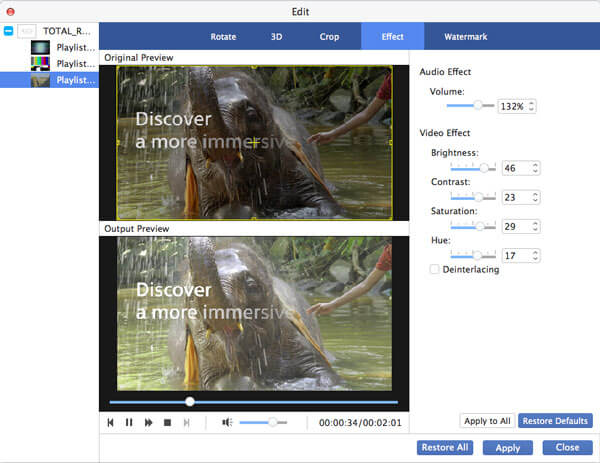Click the Original Preview label
Screen dimensions: 600x463
tap(139, 58)
